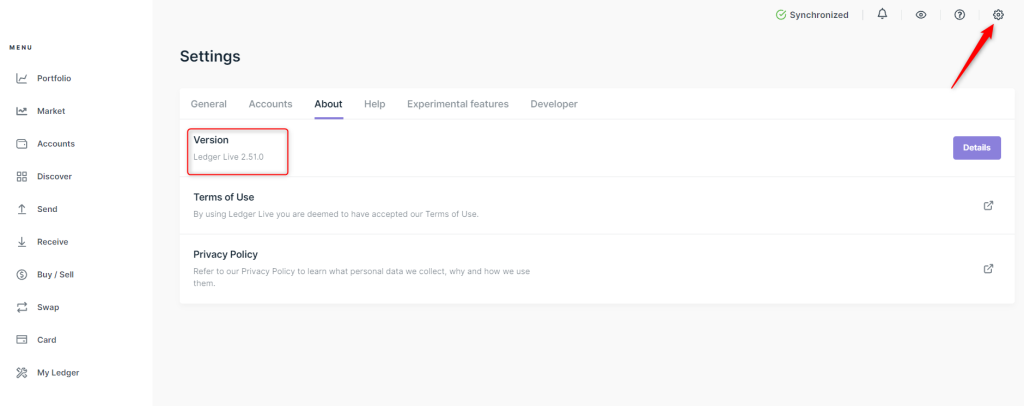Open Card in the sidebar
Viewport: 1024px width, 406px height.
point(46,340)
